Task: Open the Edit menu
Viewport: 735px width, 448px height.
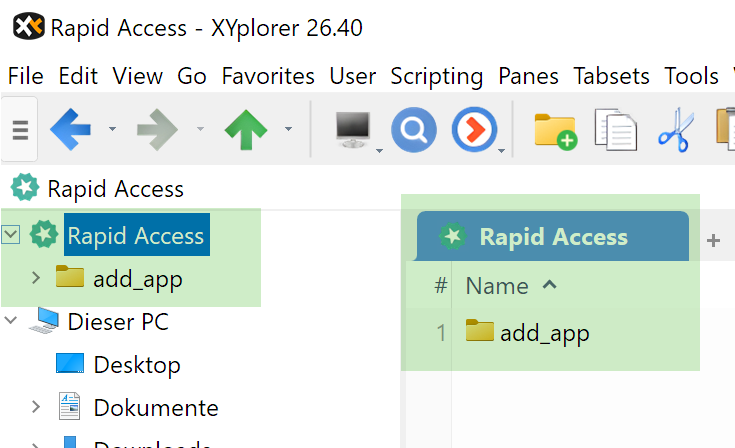Action: (78, 76)
